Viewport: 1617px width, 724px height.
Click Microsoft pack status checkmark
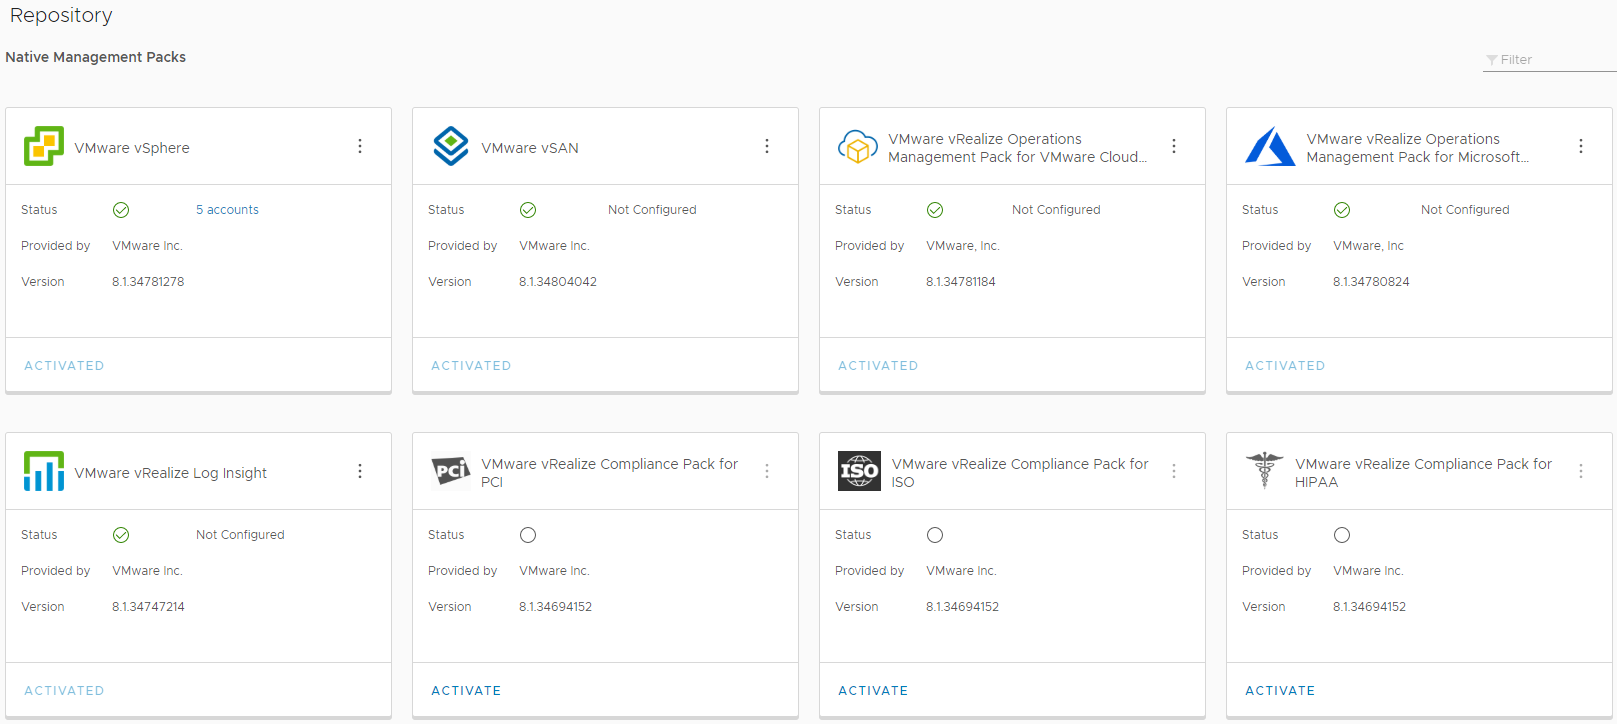pos(1342,210)
